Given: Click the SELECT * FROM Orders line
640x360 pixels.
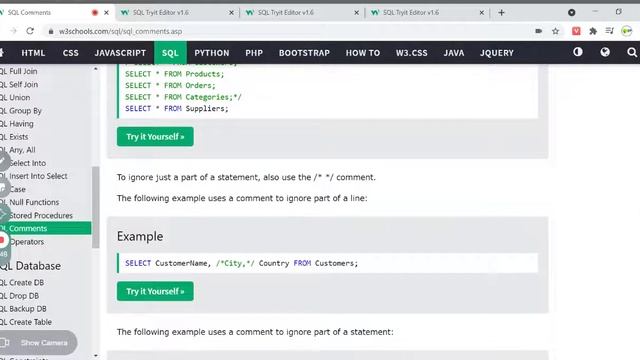Looking at the screenshot, I should [x=170, y=85].
